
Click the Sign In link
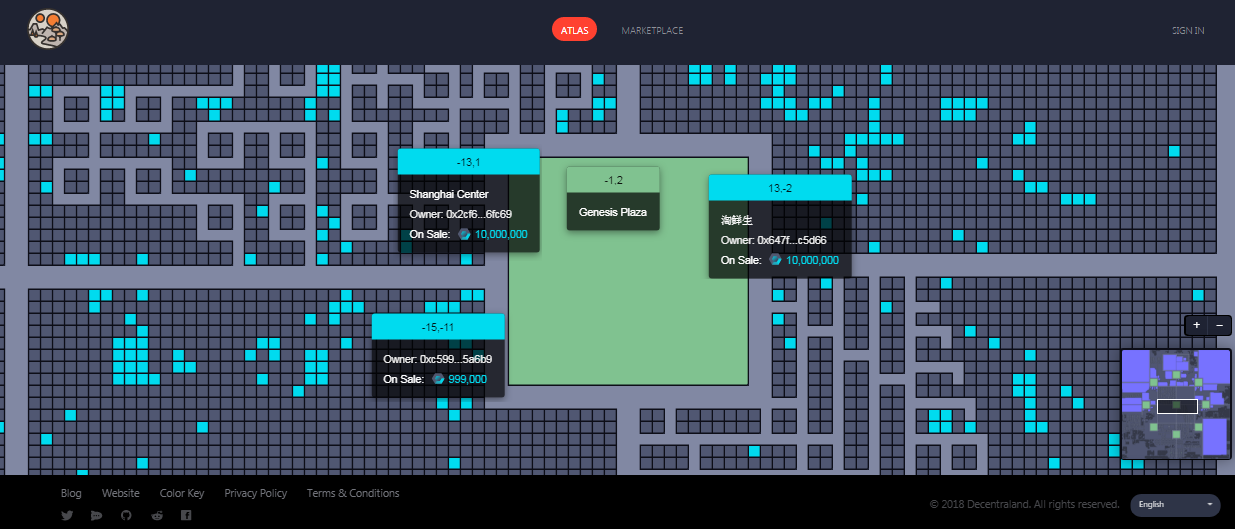tap(1188, 30)
